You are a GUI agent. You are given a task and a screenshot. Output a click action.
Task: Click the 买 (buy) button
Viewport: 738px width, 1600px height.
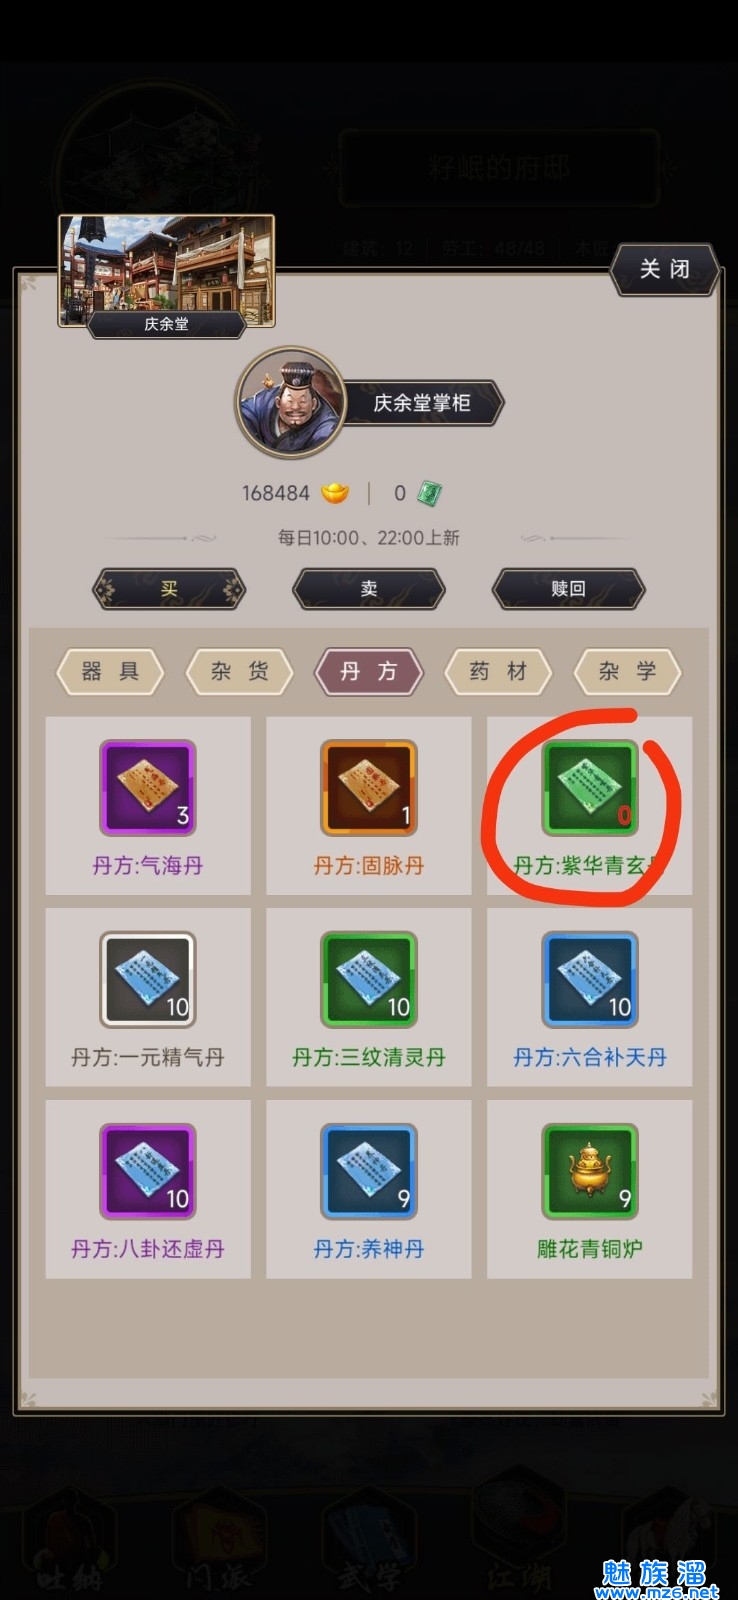click(x=169, y=590)
